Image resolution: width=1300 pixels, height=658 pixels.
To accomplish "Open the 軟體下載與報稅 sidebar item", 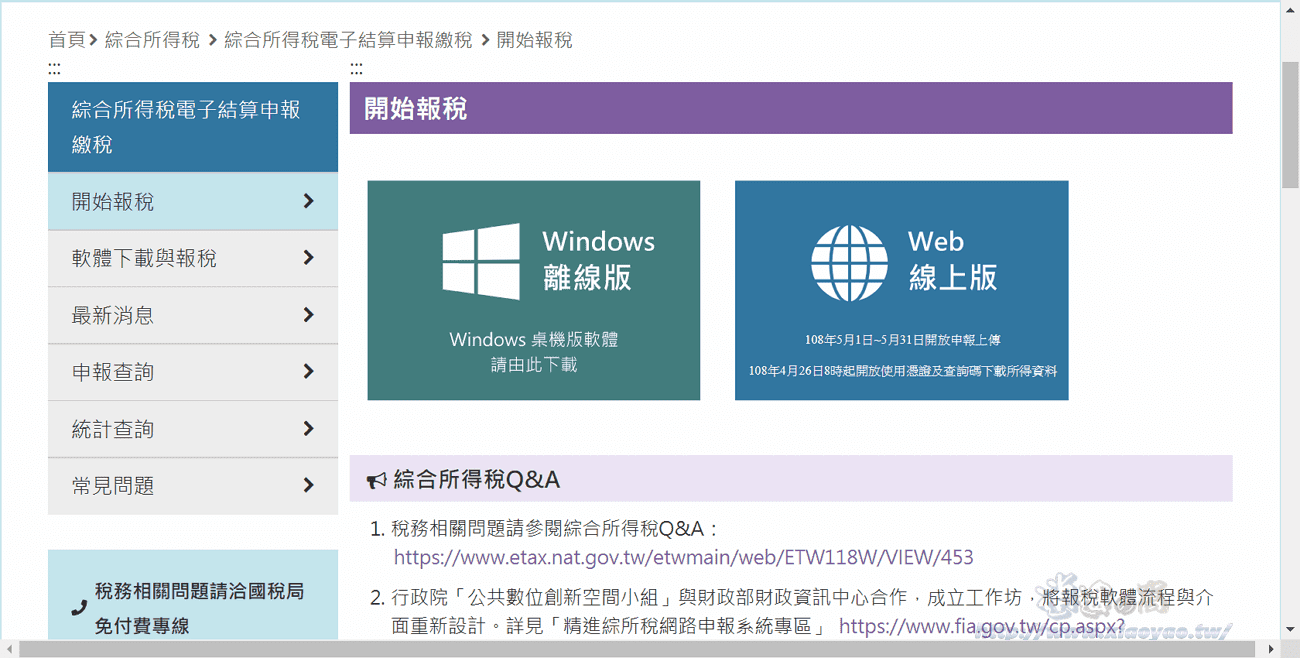I will (x=193, y=259).
